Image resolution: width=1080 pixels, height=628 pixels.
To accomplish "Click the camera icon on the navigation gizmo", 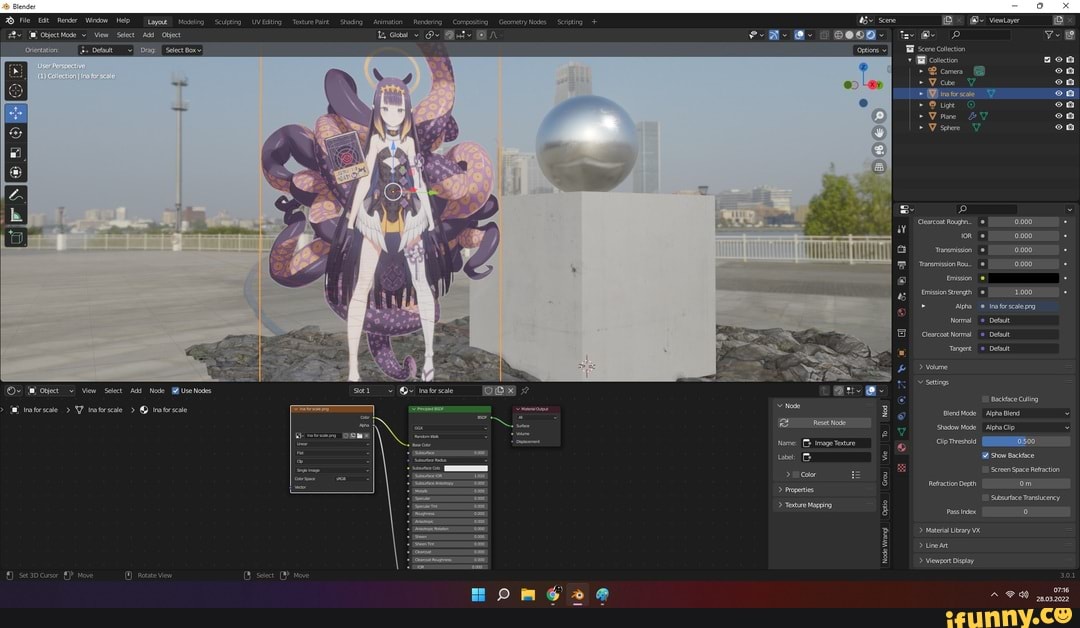I will coord(880,148).
